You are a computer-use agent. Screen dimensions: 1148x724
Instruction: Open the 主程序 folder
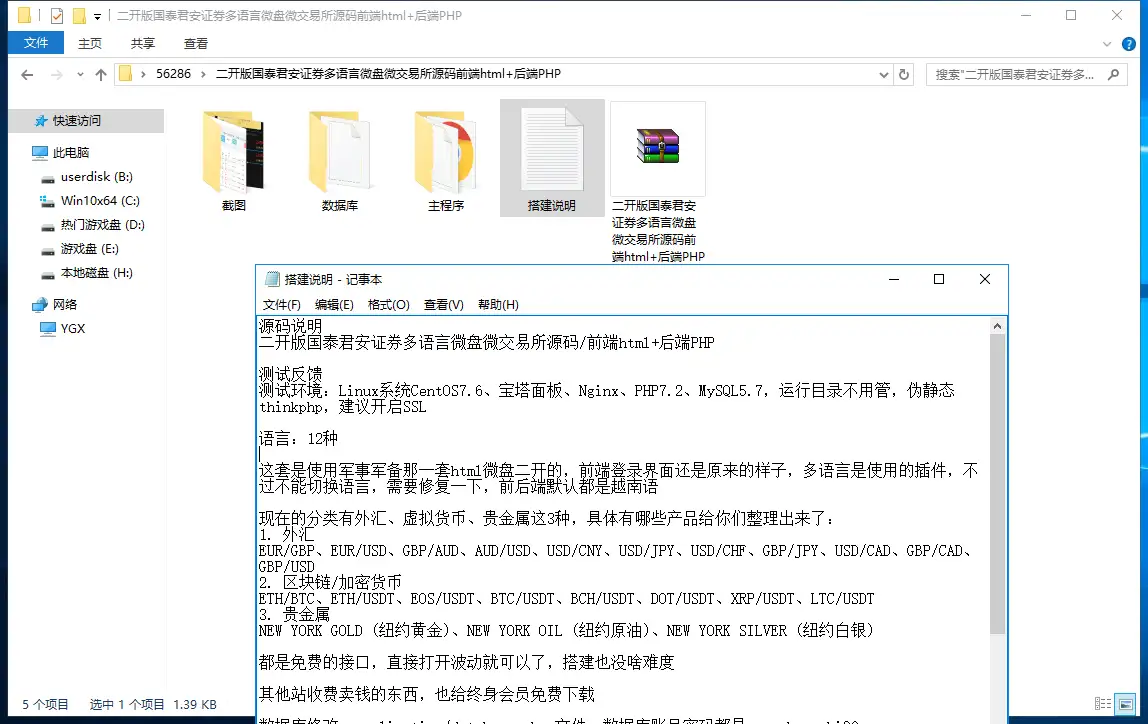point(446,150)
